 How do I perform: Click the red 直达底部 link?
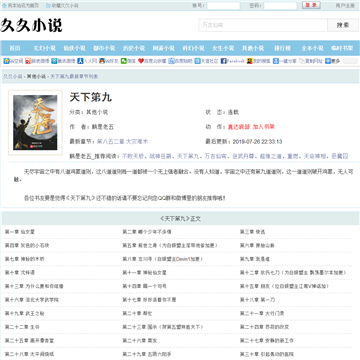[x=239, y=127]
